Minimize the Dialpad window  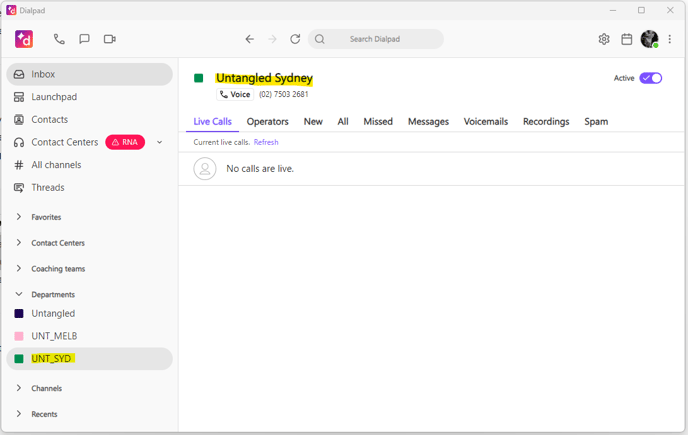tap(613, 10)
